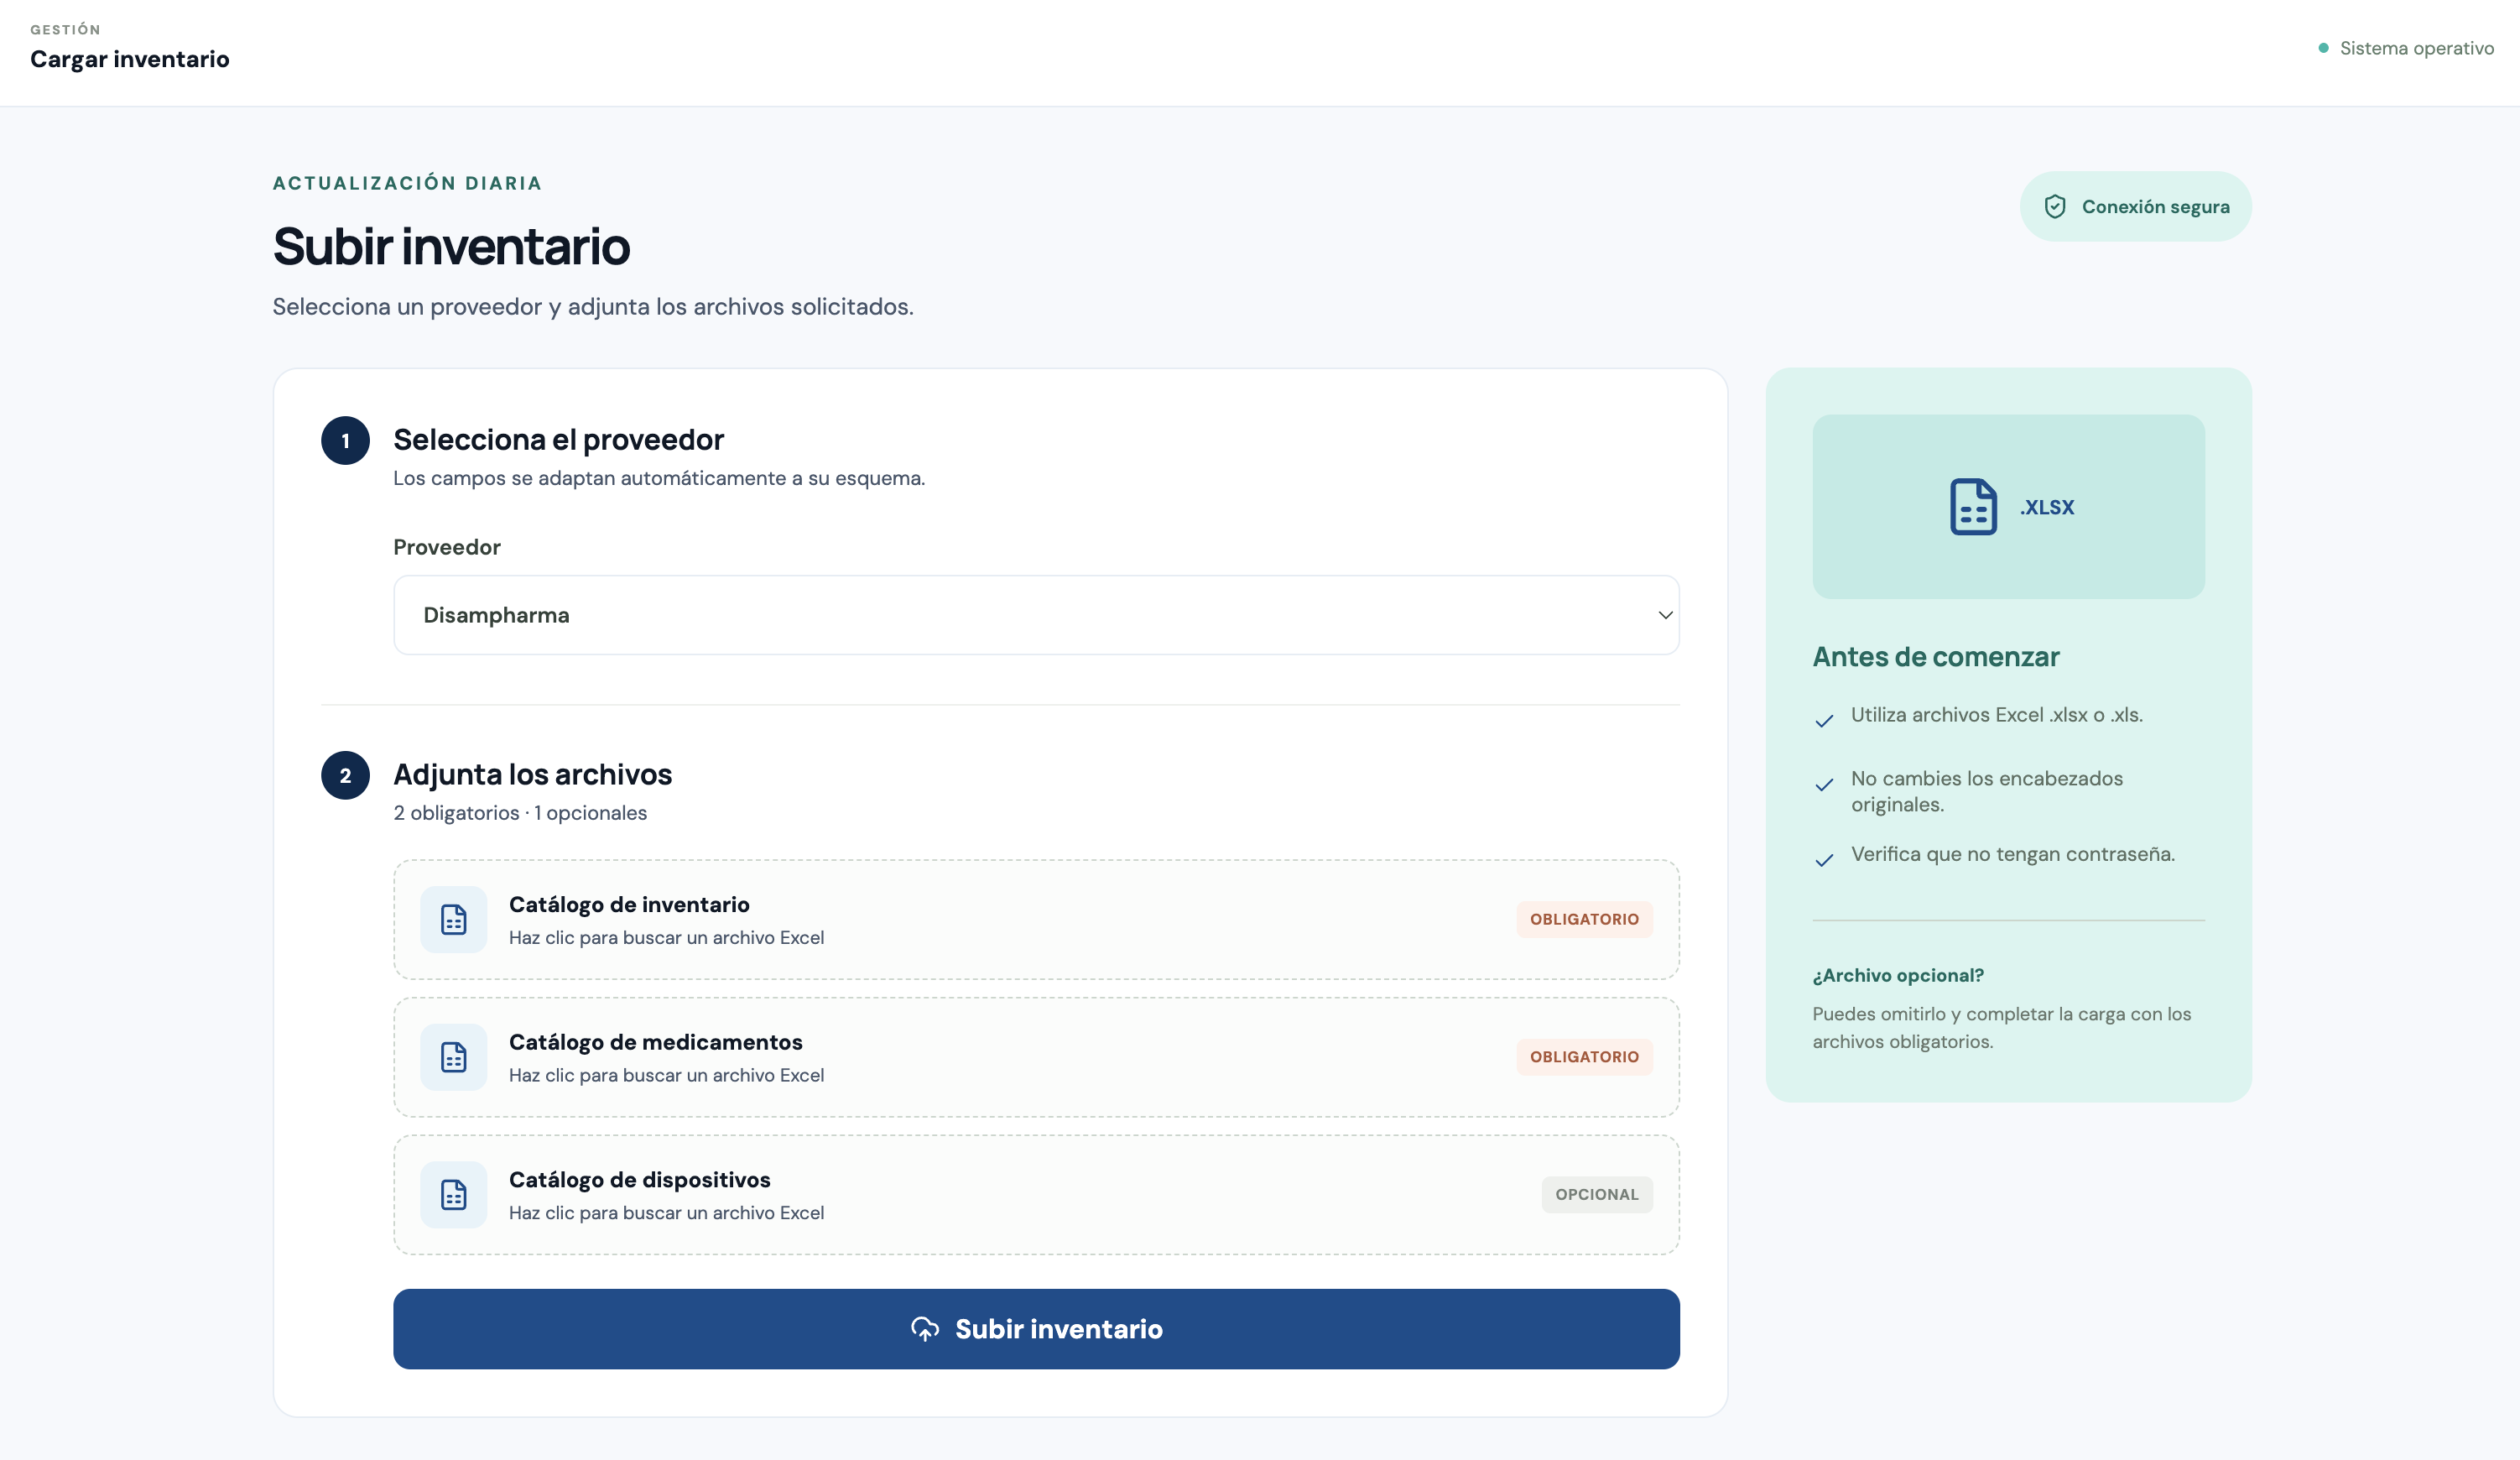
Task: Click the cloud upload icon on Subir inventario button
Action: [x=925, y=1329]
